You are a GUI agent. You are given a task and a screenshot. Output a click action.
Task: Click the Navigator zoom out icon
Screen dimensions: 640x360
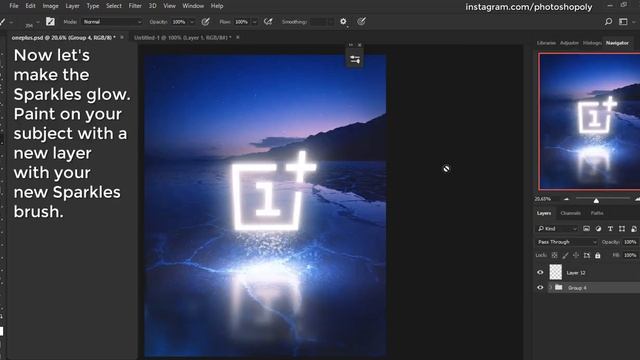point(566,199)
